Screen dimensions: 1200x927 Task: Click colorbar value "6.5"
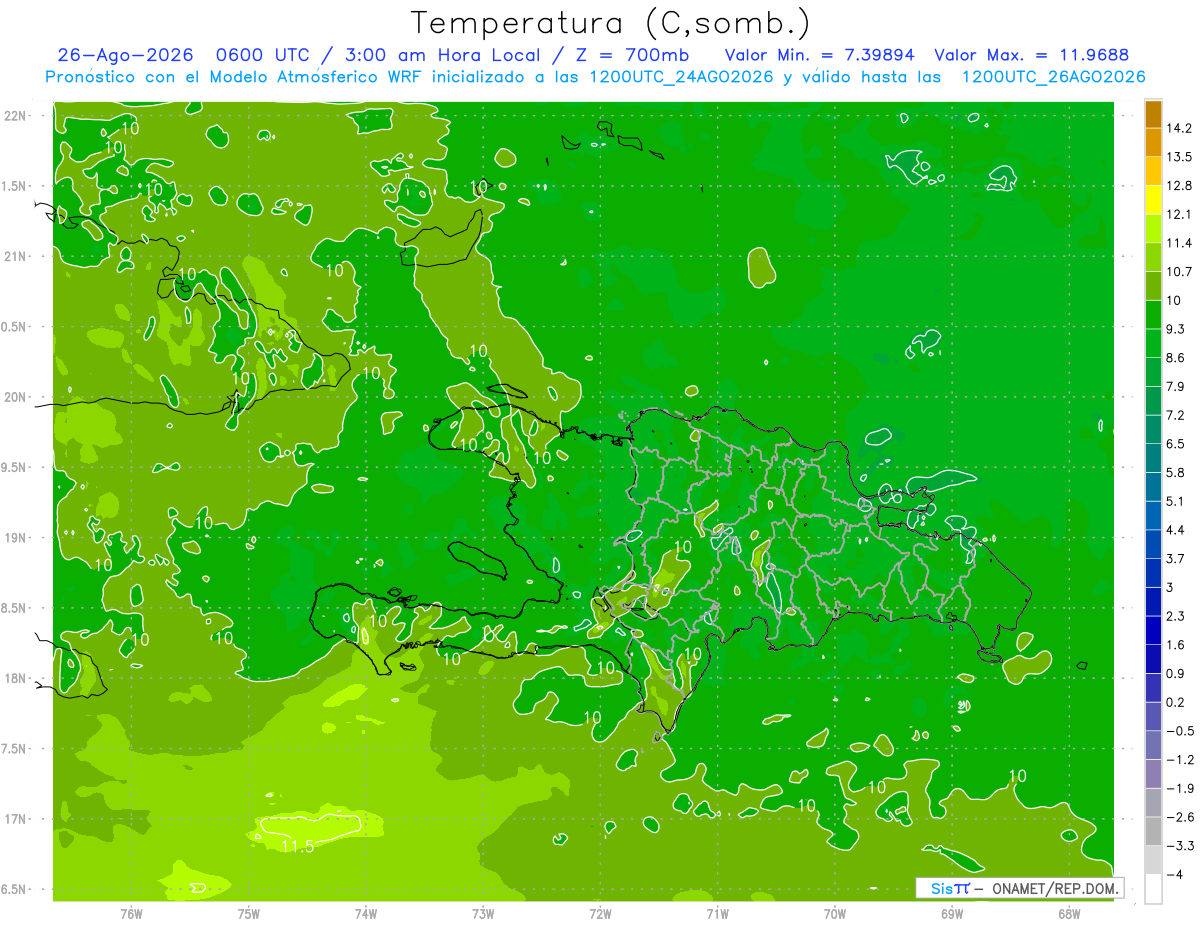[1177, 444]
